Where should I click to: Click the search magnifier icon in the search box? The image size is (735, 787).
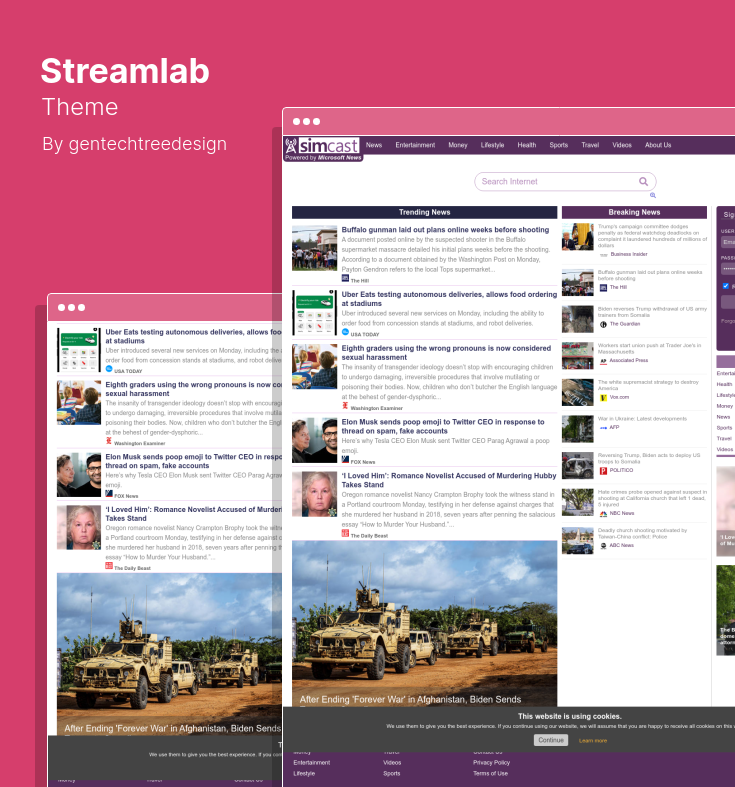pyautogui.click(x=643, y=182)
